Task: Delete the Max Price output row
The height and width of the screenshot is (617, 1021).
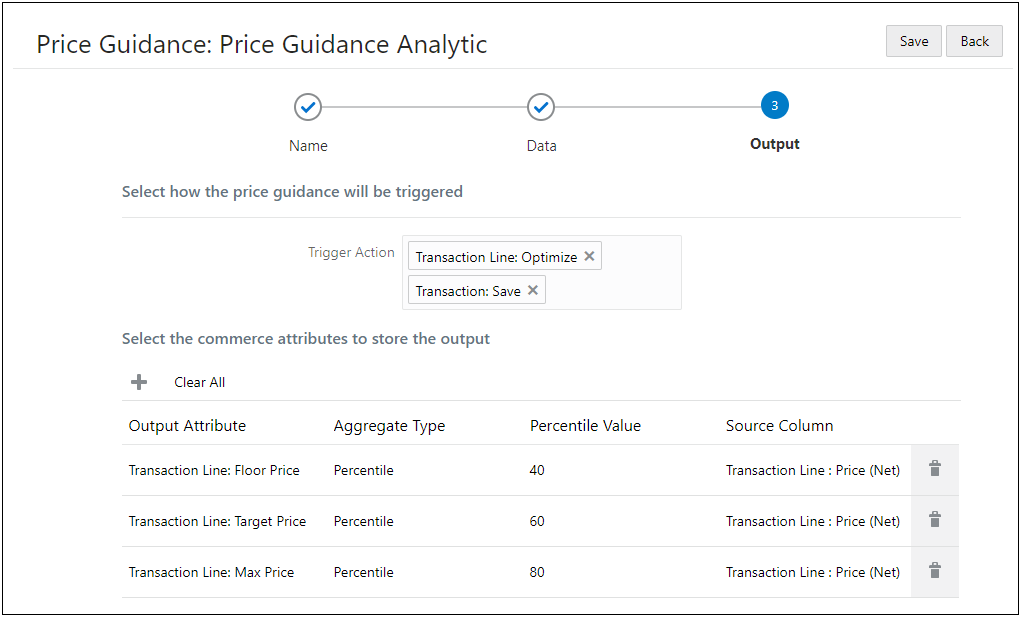Action: pos(935,571)
